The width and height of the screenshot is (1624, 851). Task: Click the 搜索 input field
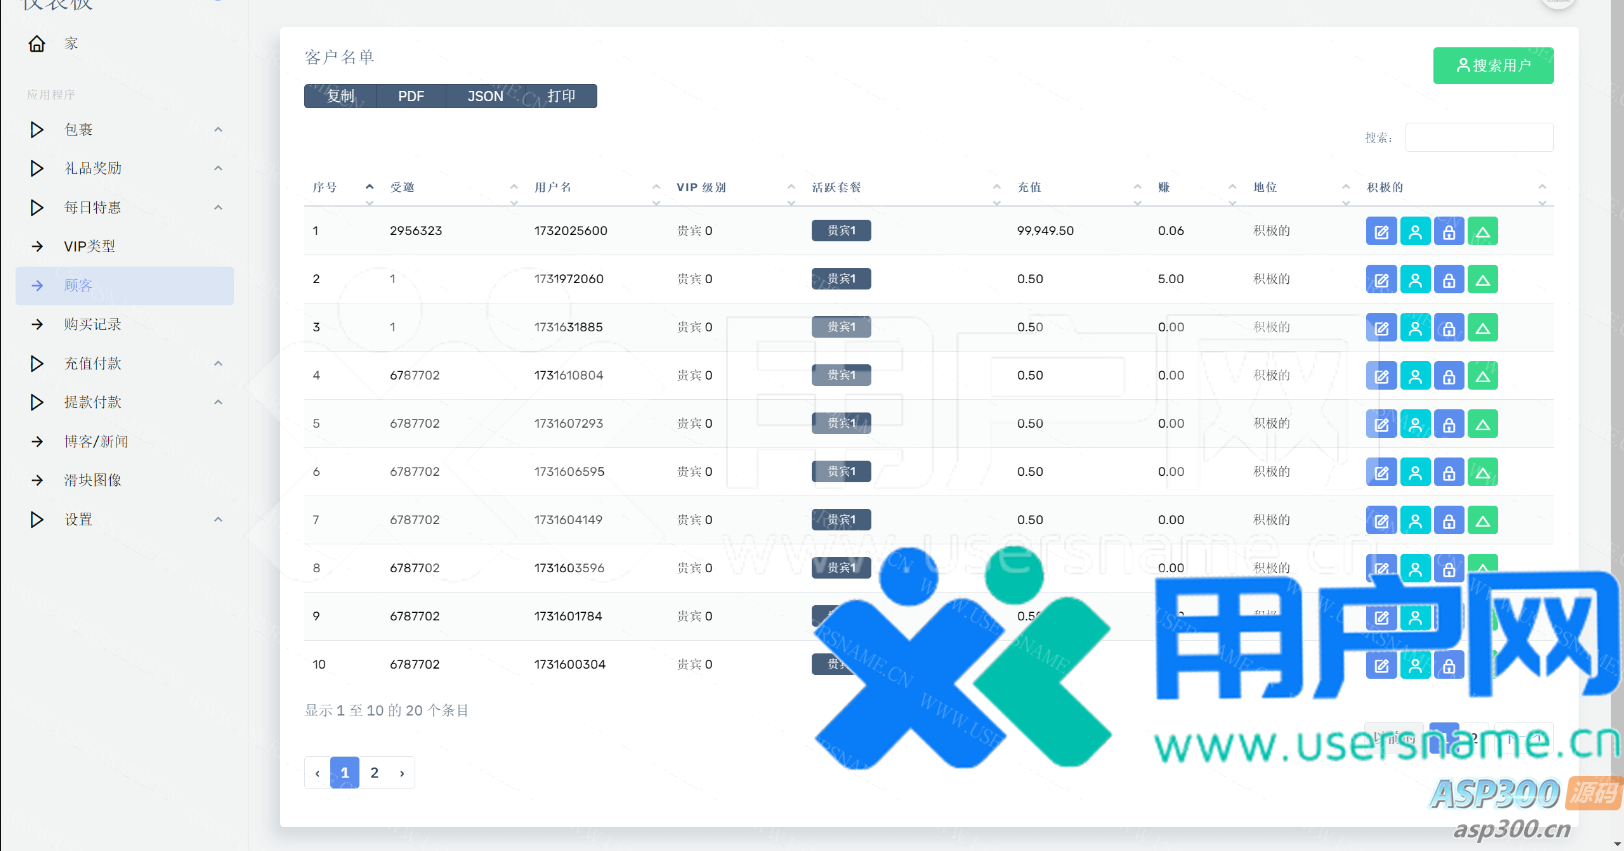1478,138
